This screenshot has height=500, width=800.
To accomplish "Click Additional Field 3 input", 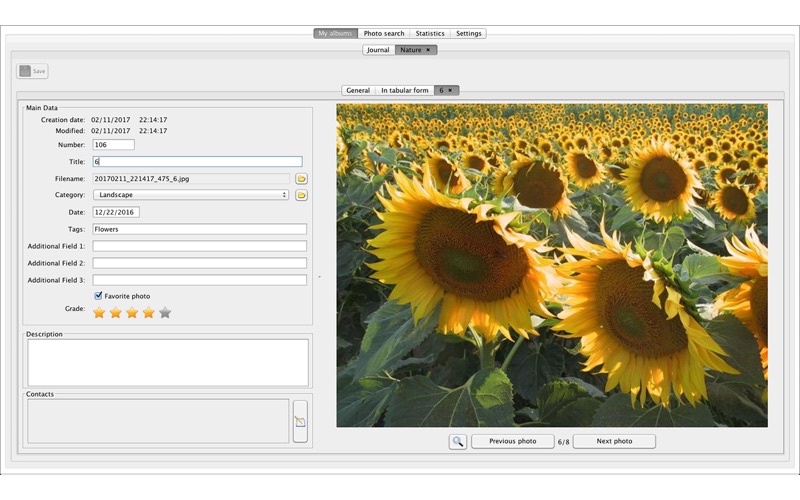I will click(x=199, y=280).
